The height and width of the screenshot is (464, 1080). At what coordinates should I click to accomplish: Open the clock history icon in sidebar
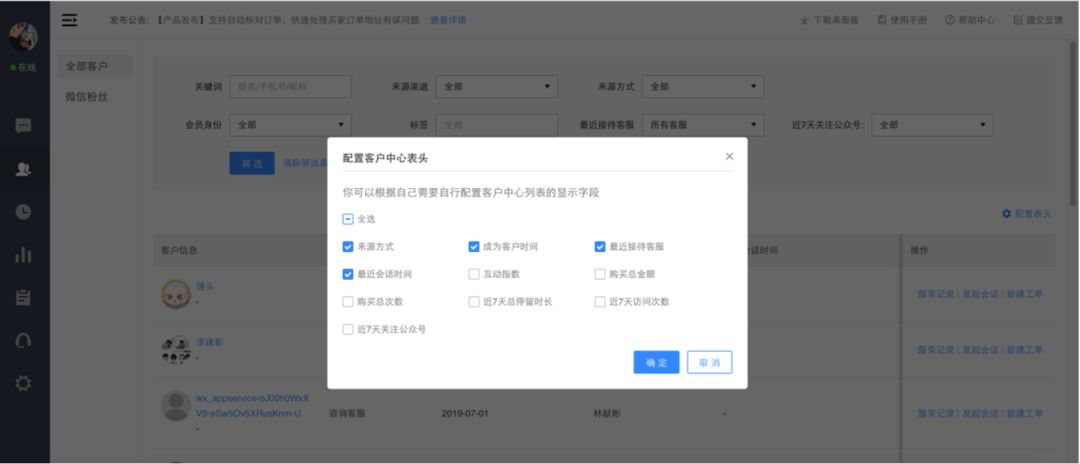click(x=23, y=212)
